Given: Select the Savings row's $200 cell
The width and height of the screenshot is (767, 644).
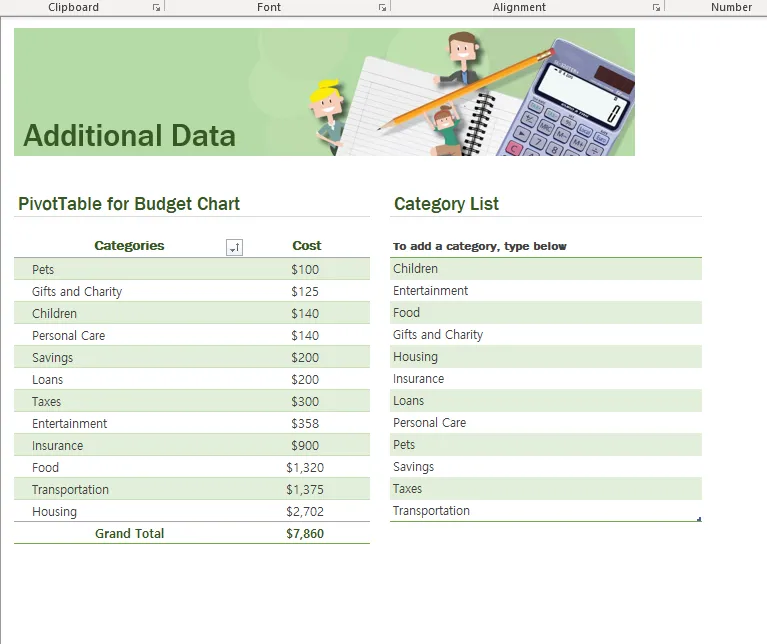Looking at the screenshot, I should click(305, 357).
